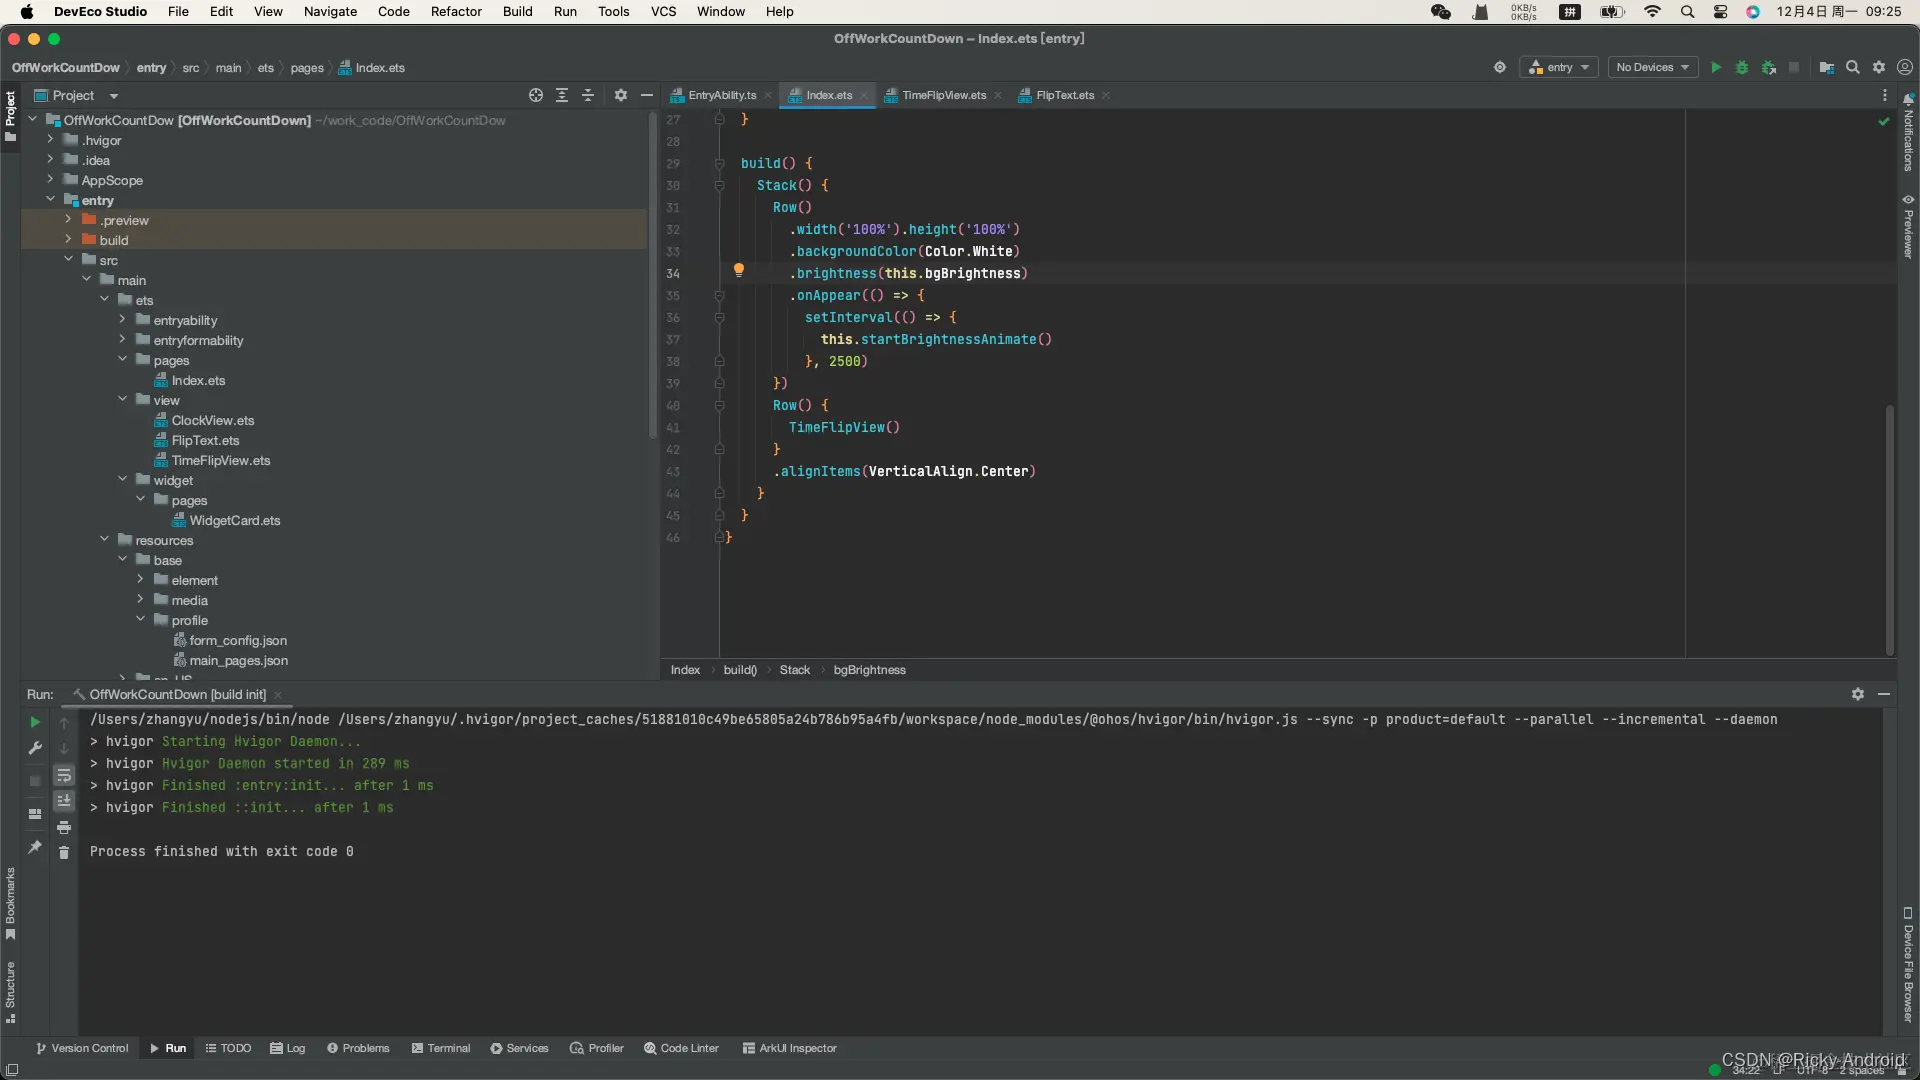
Task: Toggle scroll to end in Run console
Action: tap(64, 801)
